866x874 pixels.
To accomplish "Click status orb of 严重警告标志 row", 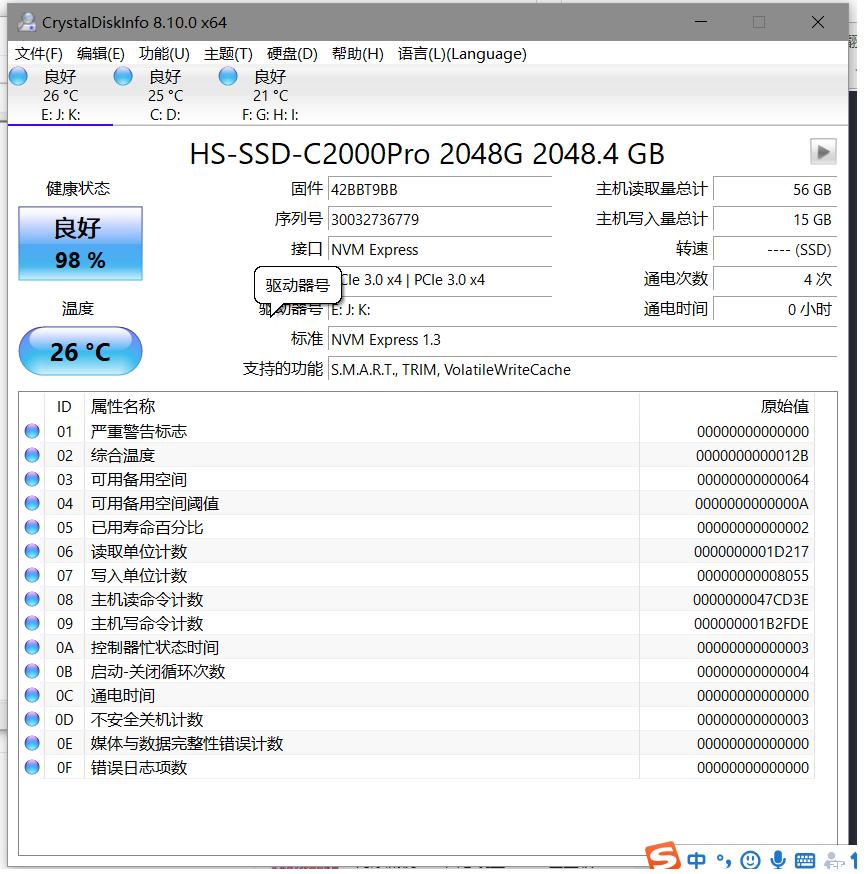I will coord(32,431).
